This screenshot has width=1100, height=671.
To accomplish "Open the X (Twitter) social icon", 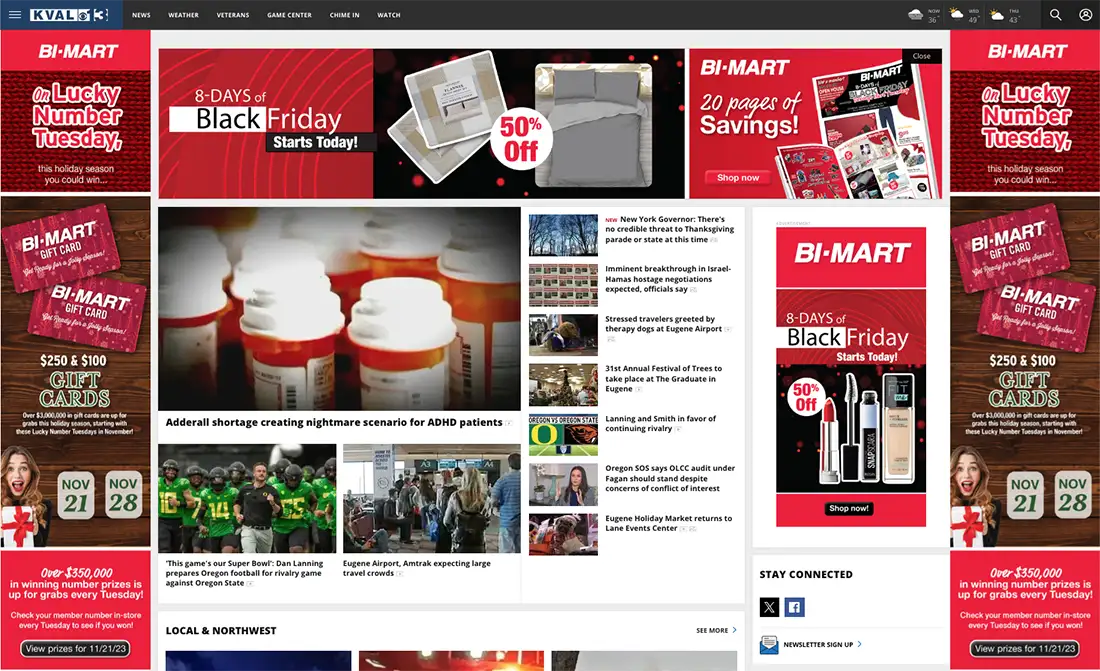I will (770, 607).
